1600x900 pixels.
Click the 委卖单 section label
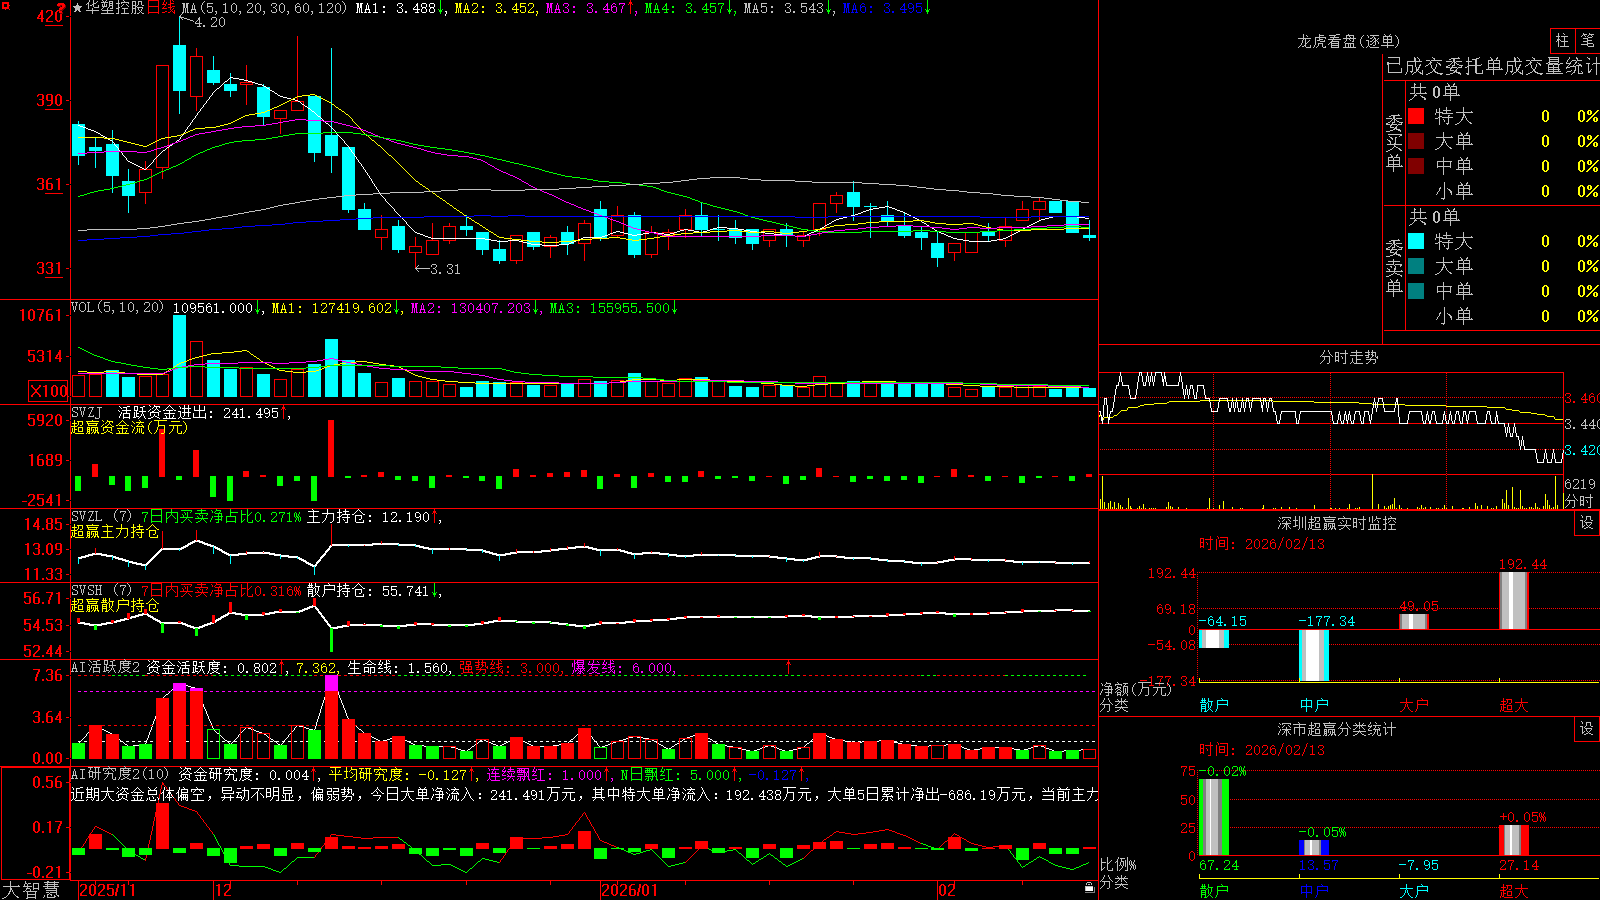coord(1394,267)
